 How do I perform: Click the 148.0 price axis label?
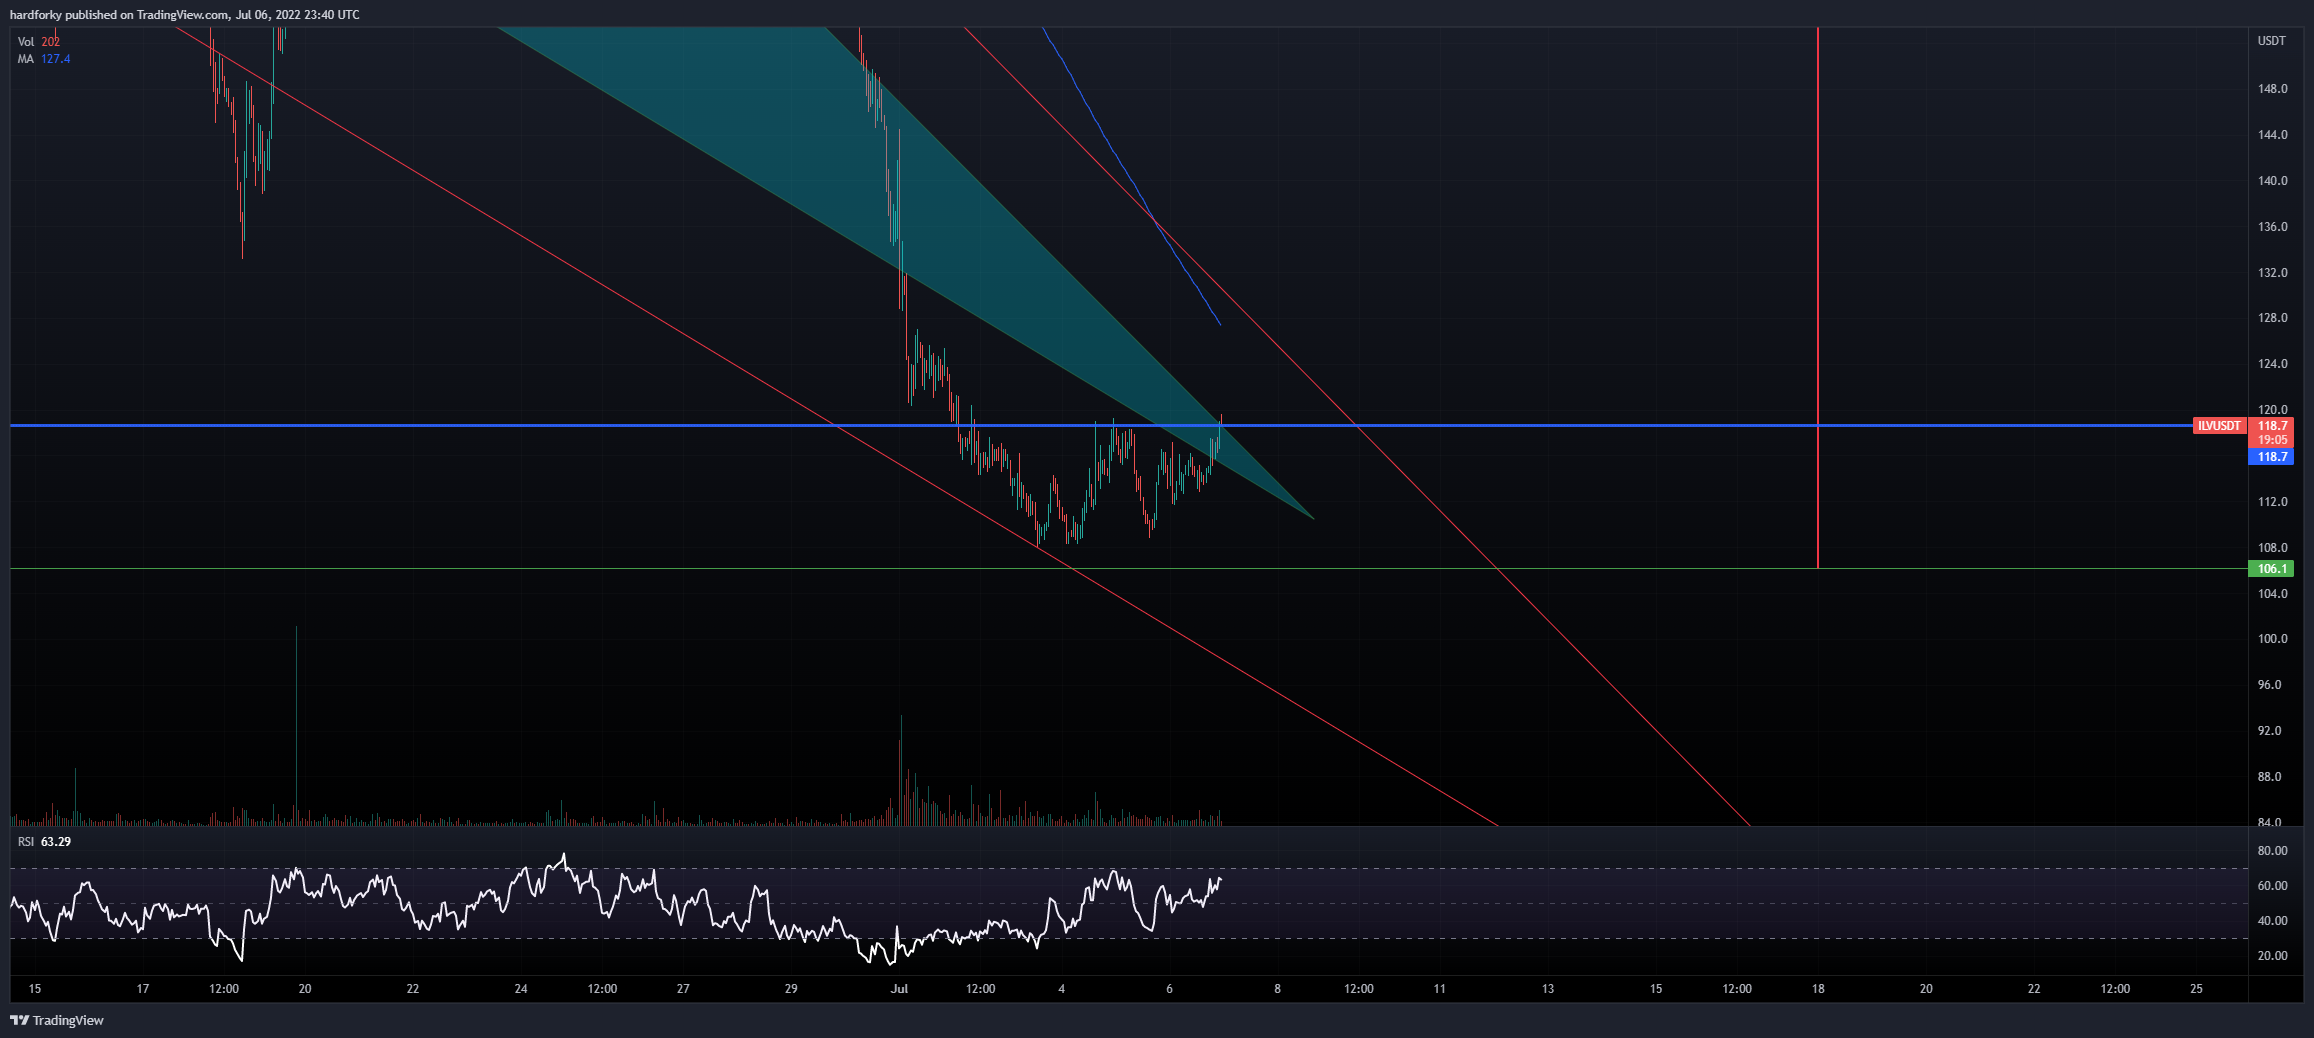tap(2272, 89)
